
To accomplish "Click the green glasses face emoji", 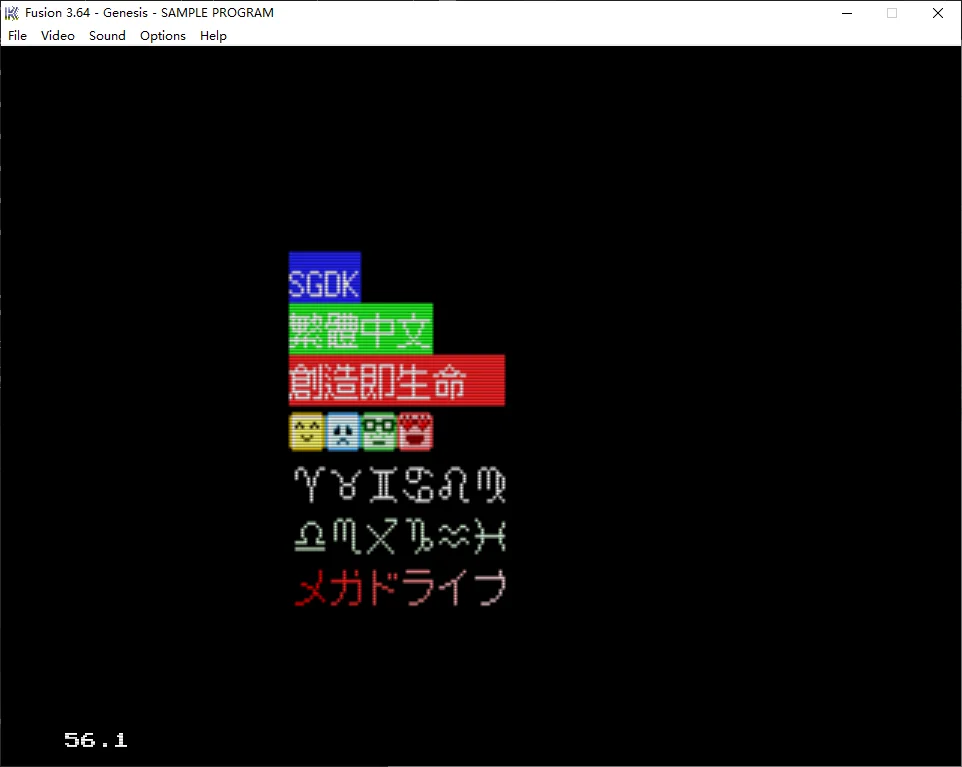I will pos(379,431).
